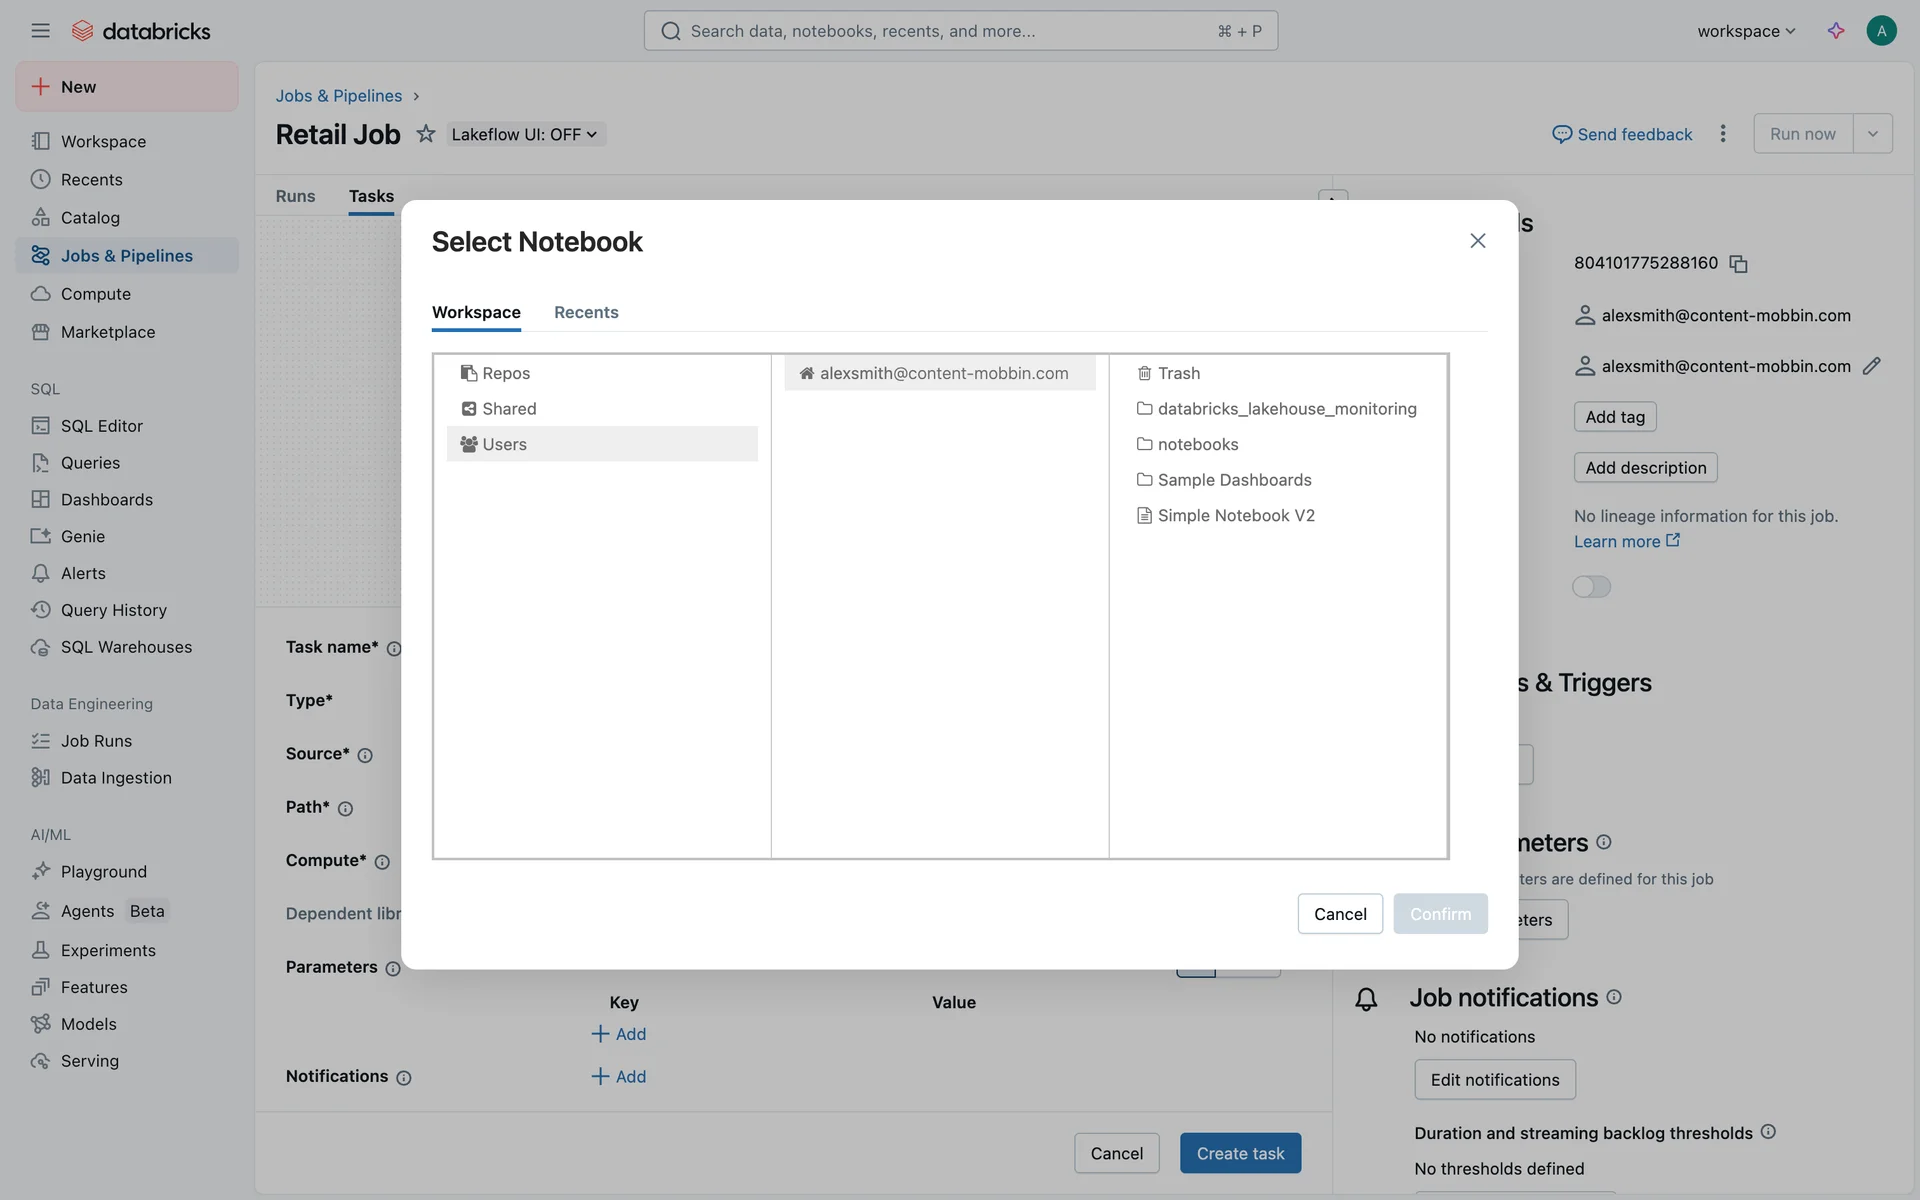Select the Simple Notebook V2 file
1920x1200 pixels.
click(x=1235, y=516)
